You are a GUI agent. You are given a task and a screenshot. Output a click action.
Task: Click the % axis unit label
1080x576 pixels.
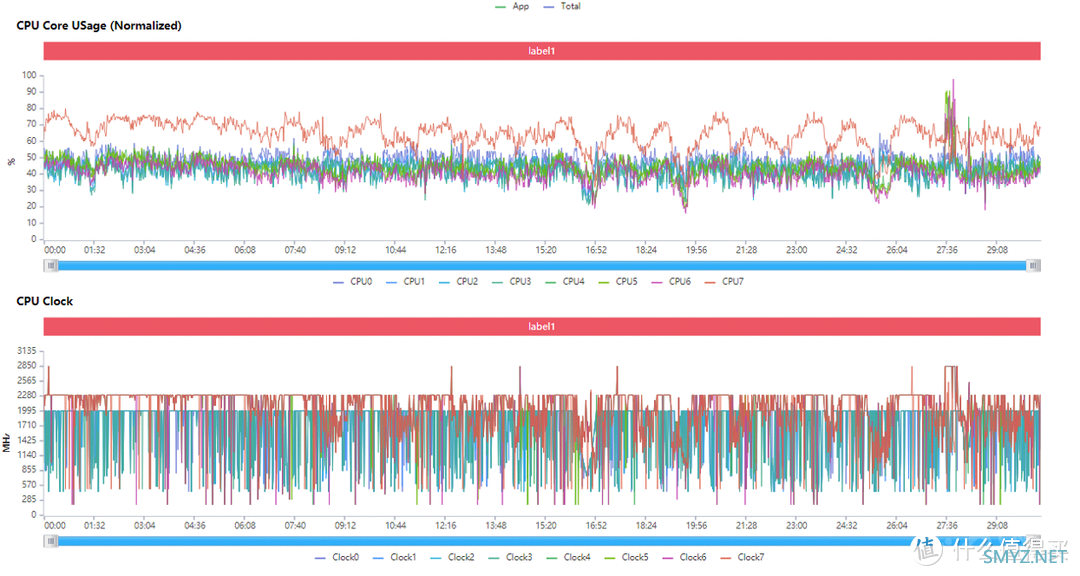pos(11,162)
